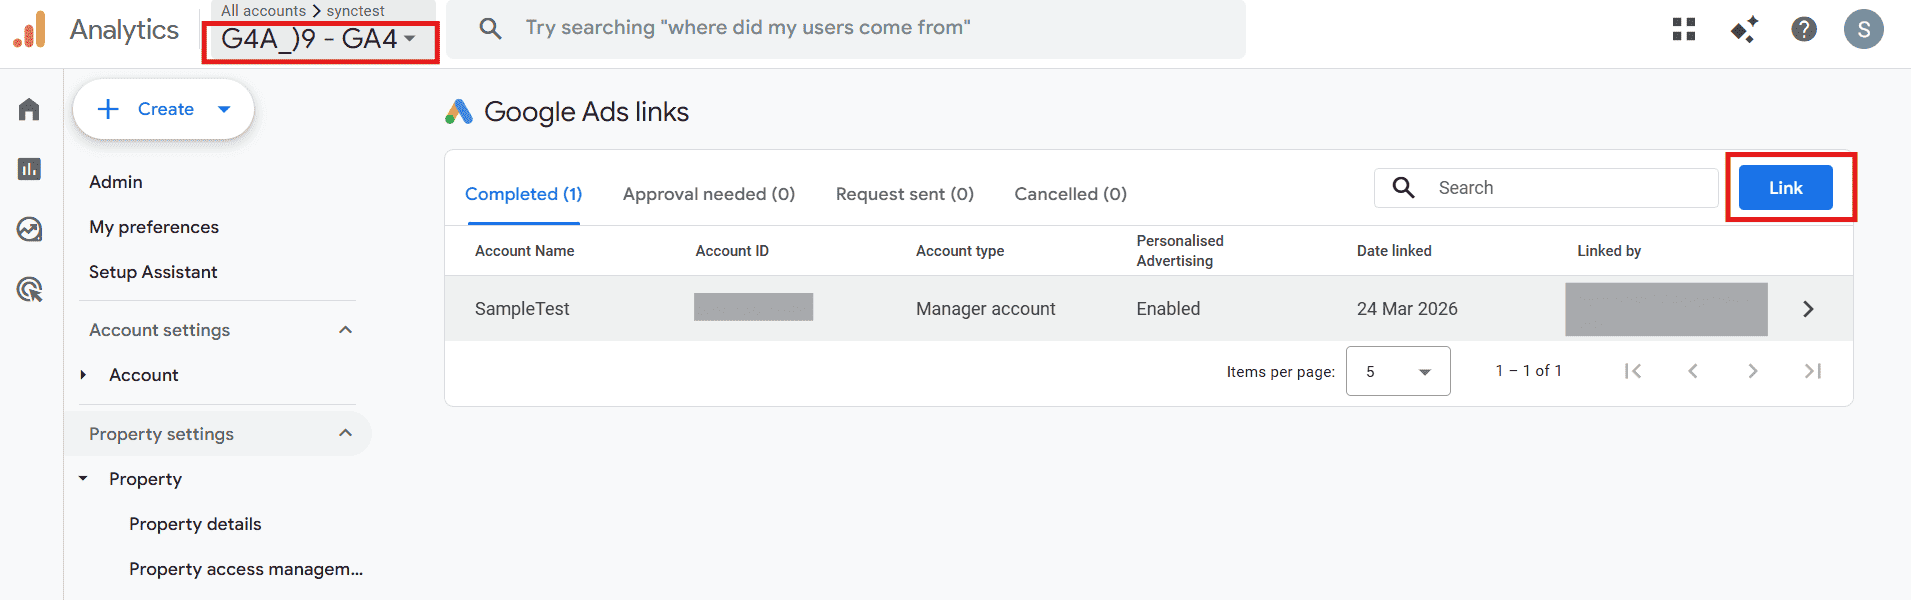Click the Analytics logo icon
This screenshot has height=600, width=1911.
30,29
